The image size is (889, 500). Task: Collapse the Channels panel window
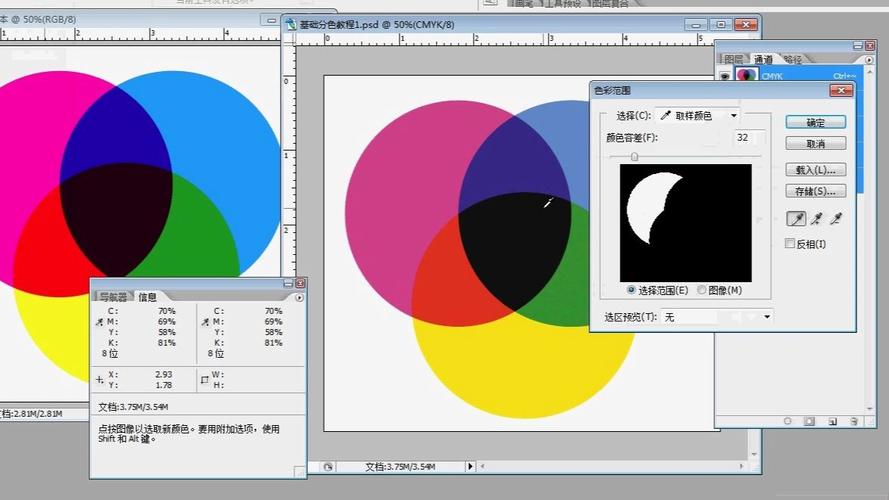[858, 45]
